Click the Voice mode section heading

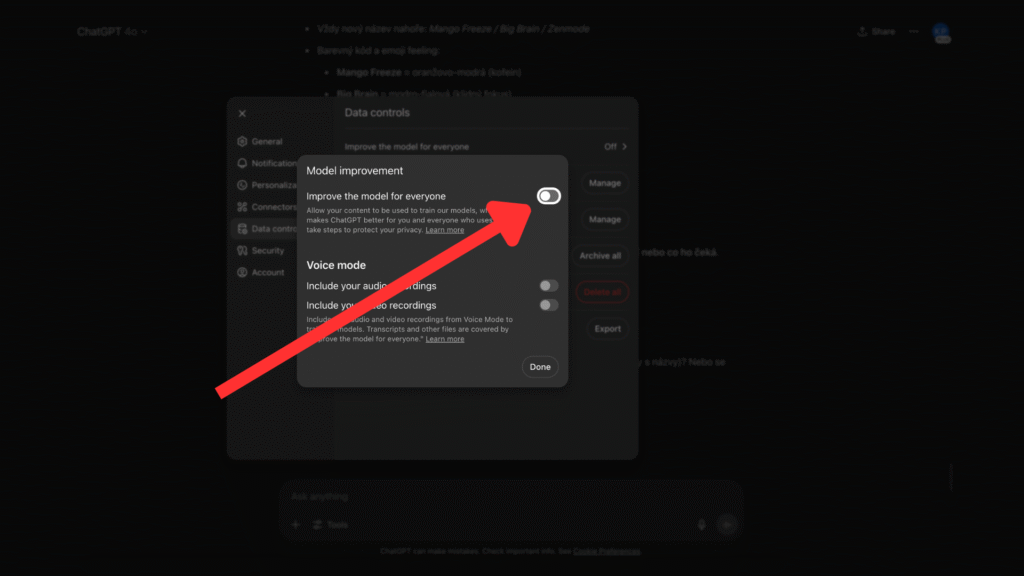click(336, 265)
